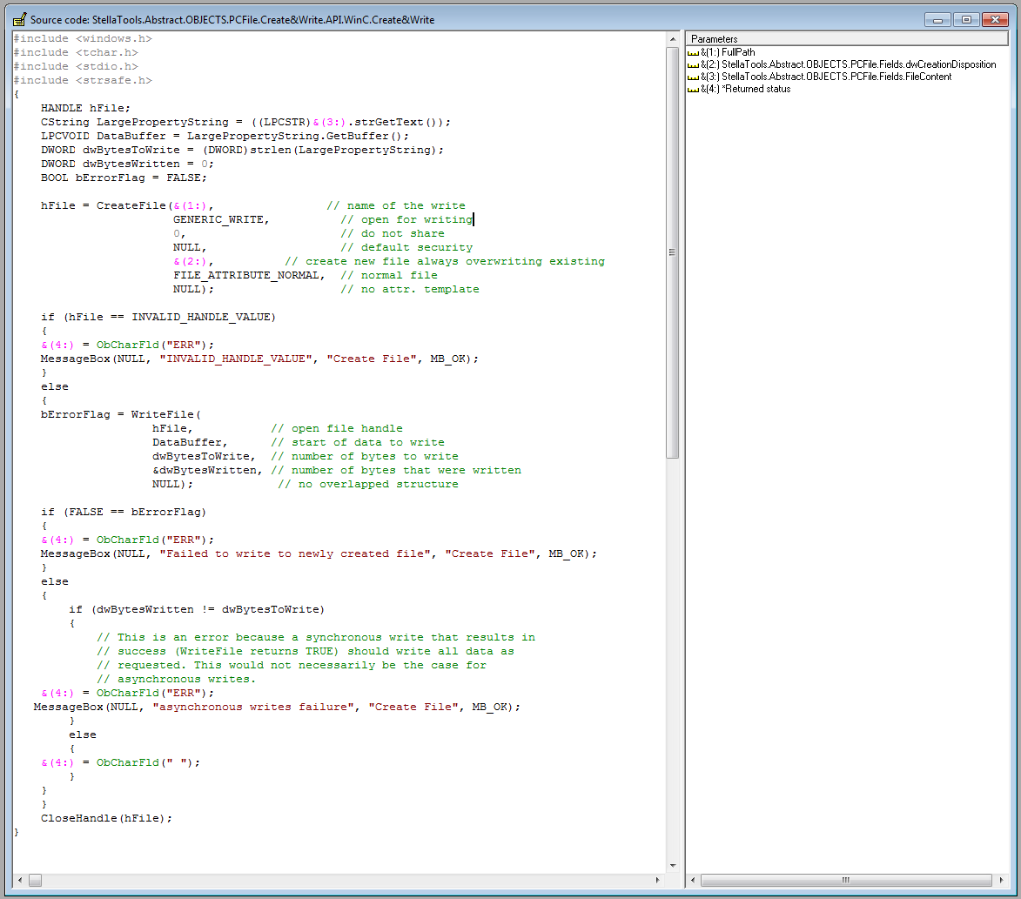Click '&dwBytesWritten,' argument line
This screenshot has width=1021, height=899.
(x=207, y=470)
